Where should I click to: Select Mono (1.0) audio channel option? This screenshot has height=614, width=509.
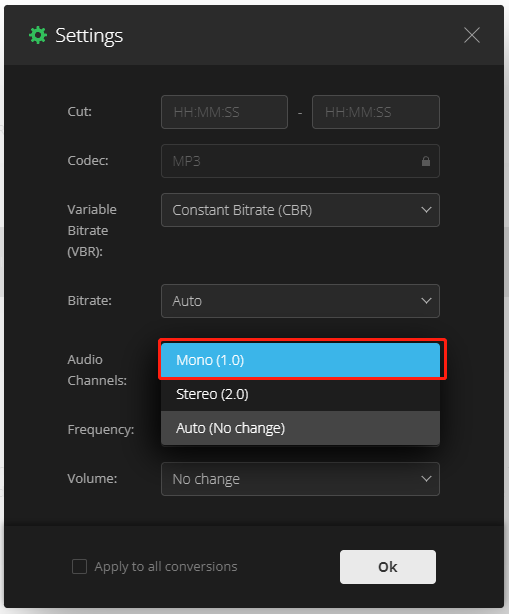click(300, 360)
